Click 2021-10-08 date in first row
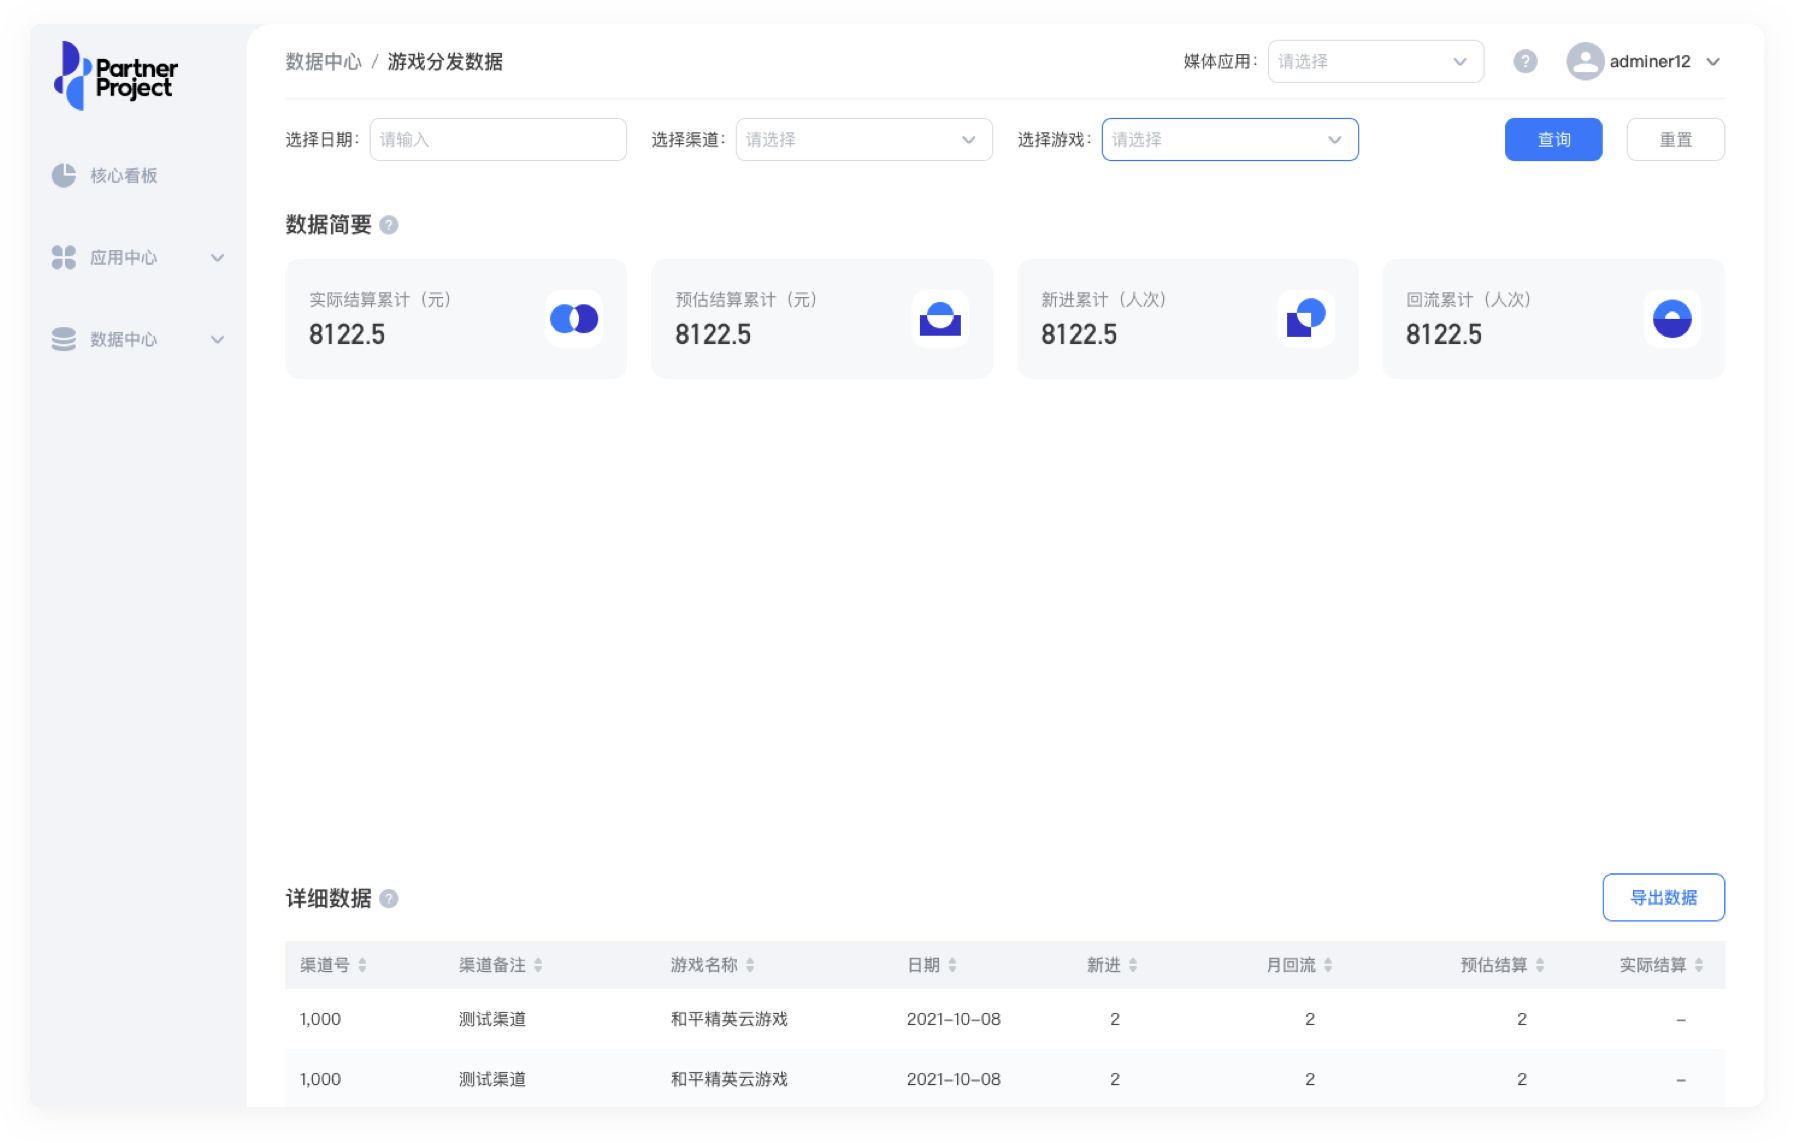Viewport: 1794px width, 1143px height. (953, 1019)
